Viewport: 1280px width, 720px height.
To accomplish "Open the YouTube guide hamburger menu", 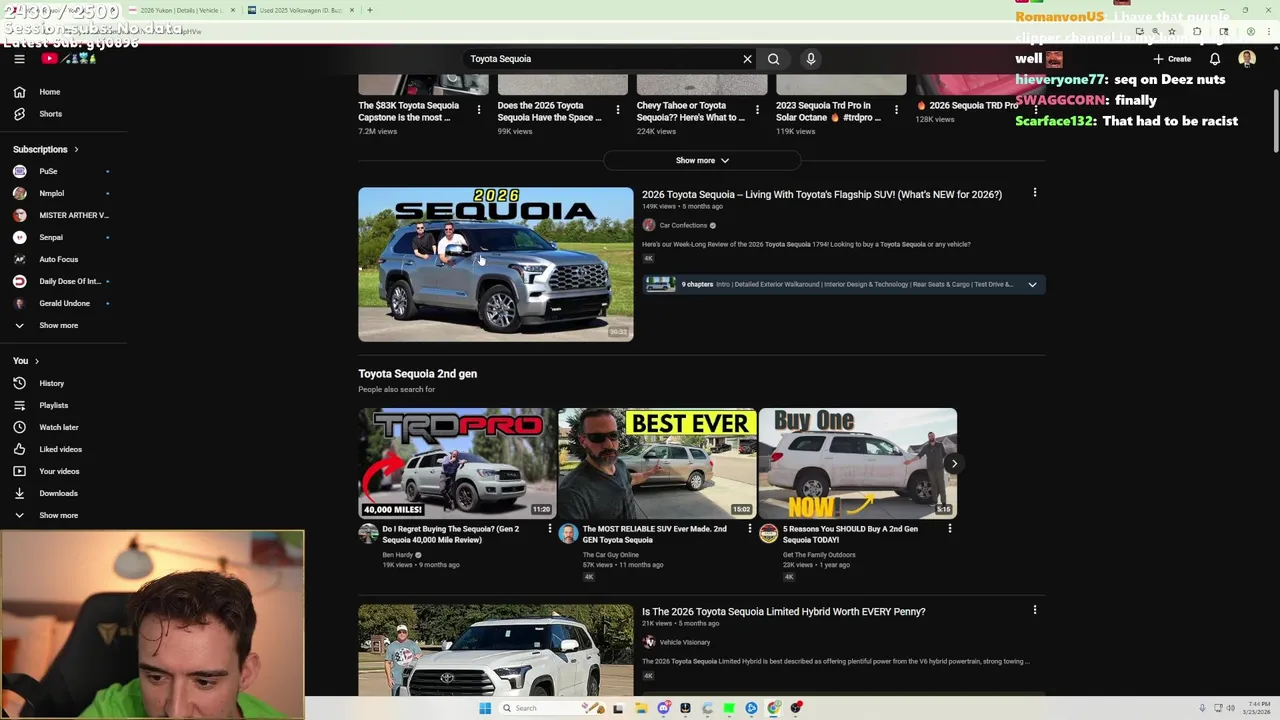I will [x=19, y=59].
